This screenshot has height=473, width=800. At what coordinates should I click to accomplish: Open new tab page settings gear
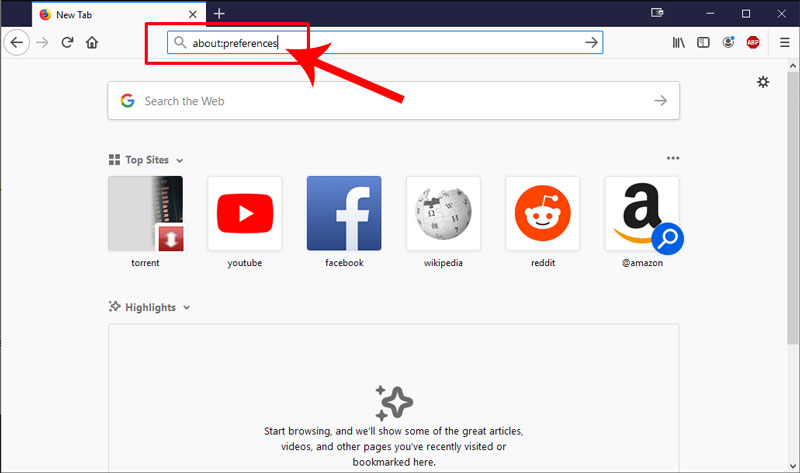click(x=763, y=82)
